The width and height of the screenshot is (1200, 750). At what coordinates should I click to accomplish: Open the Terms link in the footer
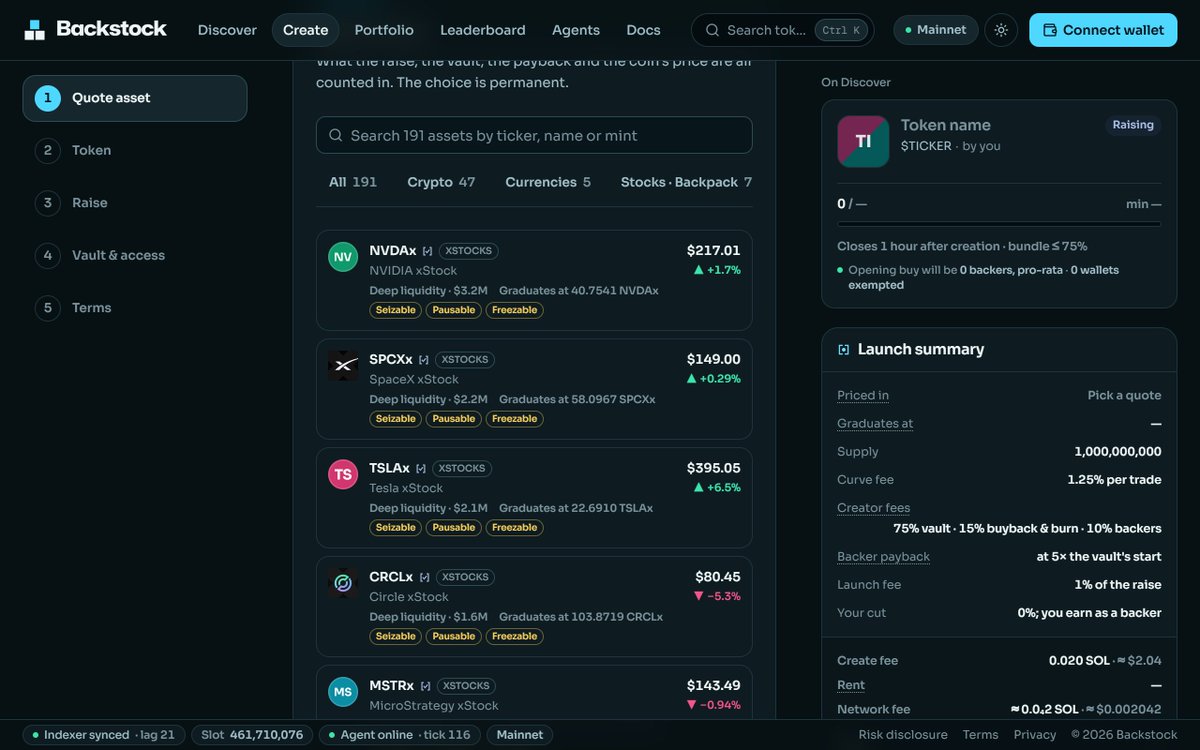(981, 735)
